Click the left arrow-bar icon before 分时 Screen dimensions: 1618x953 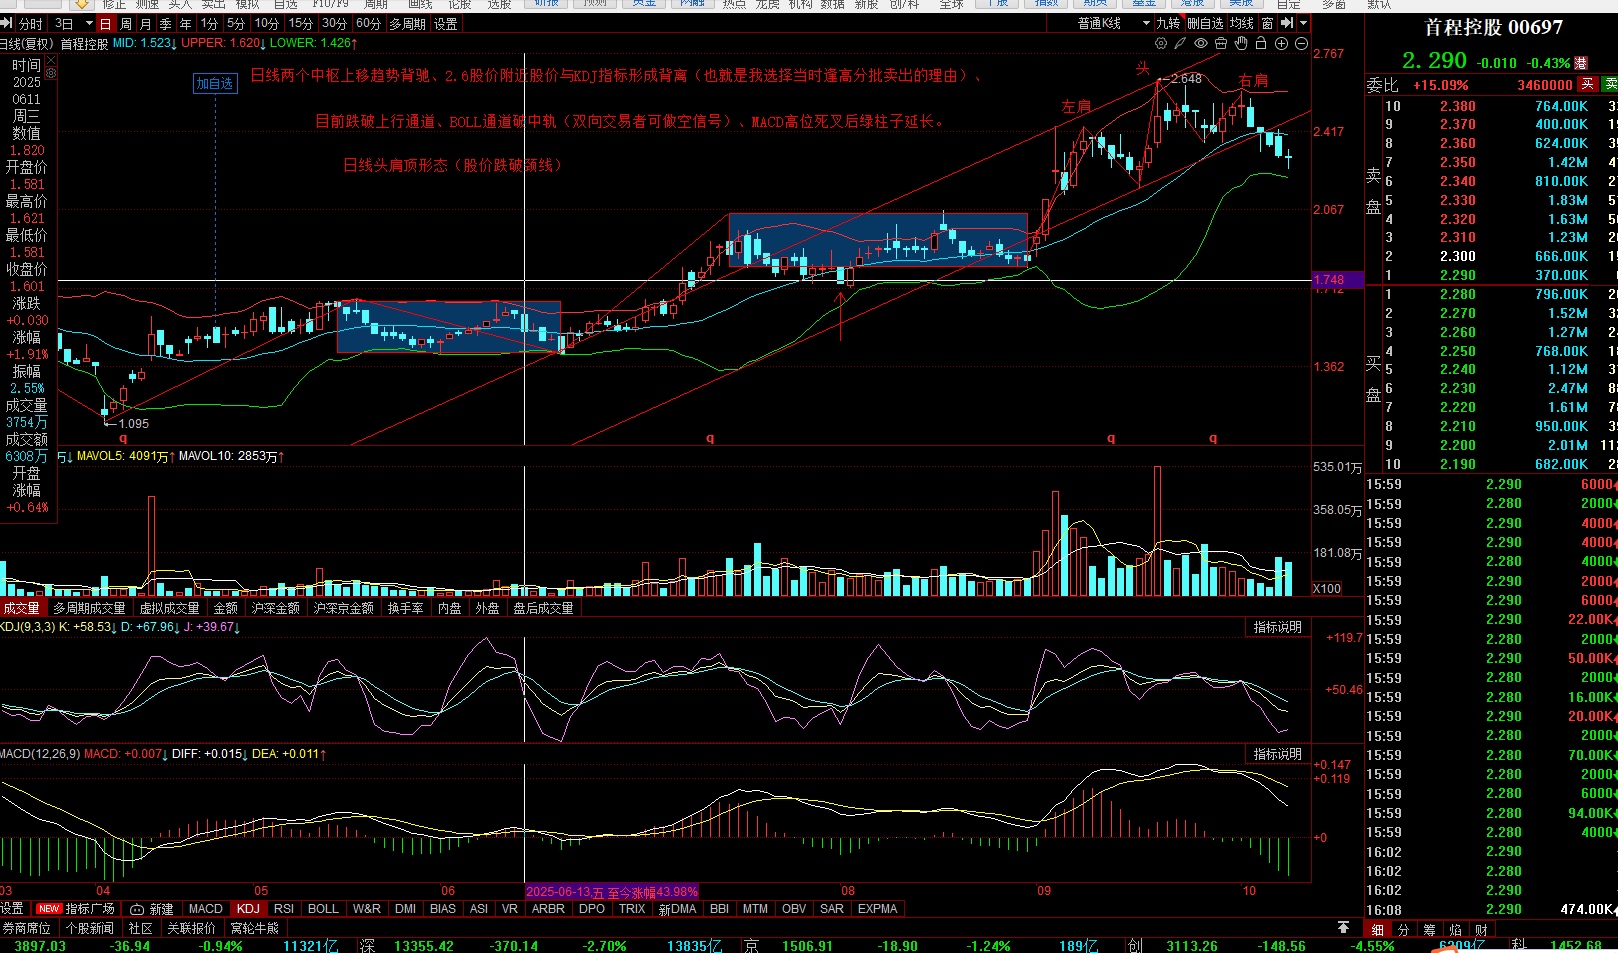click(x=8, y=23)
